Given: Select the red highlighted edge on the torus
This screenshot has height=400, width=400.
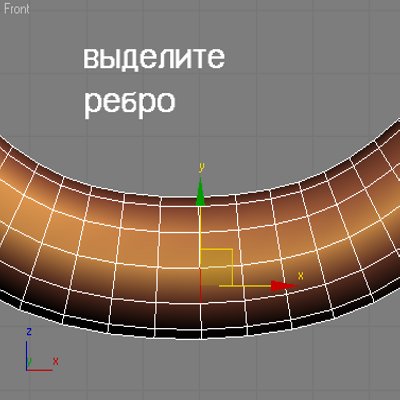Looking at the screenshot, I should (x=200, y=285).
